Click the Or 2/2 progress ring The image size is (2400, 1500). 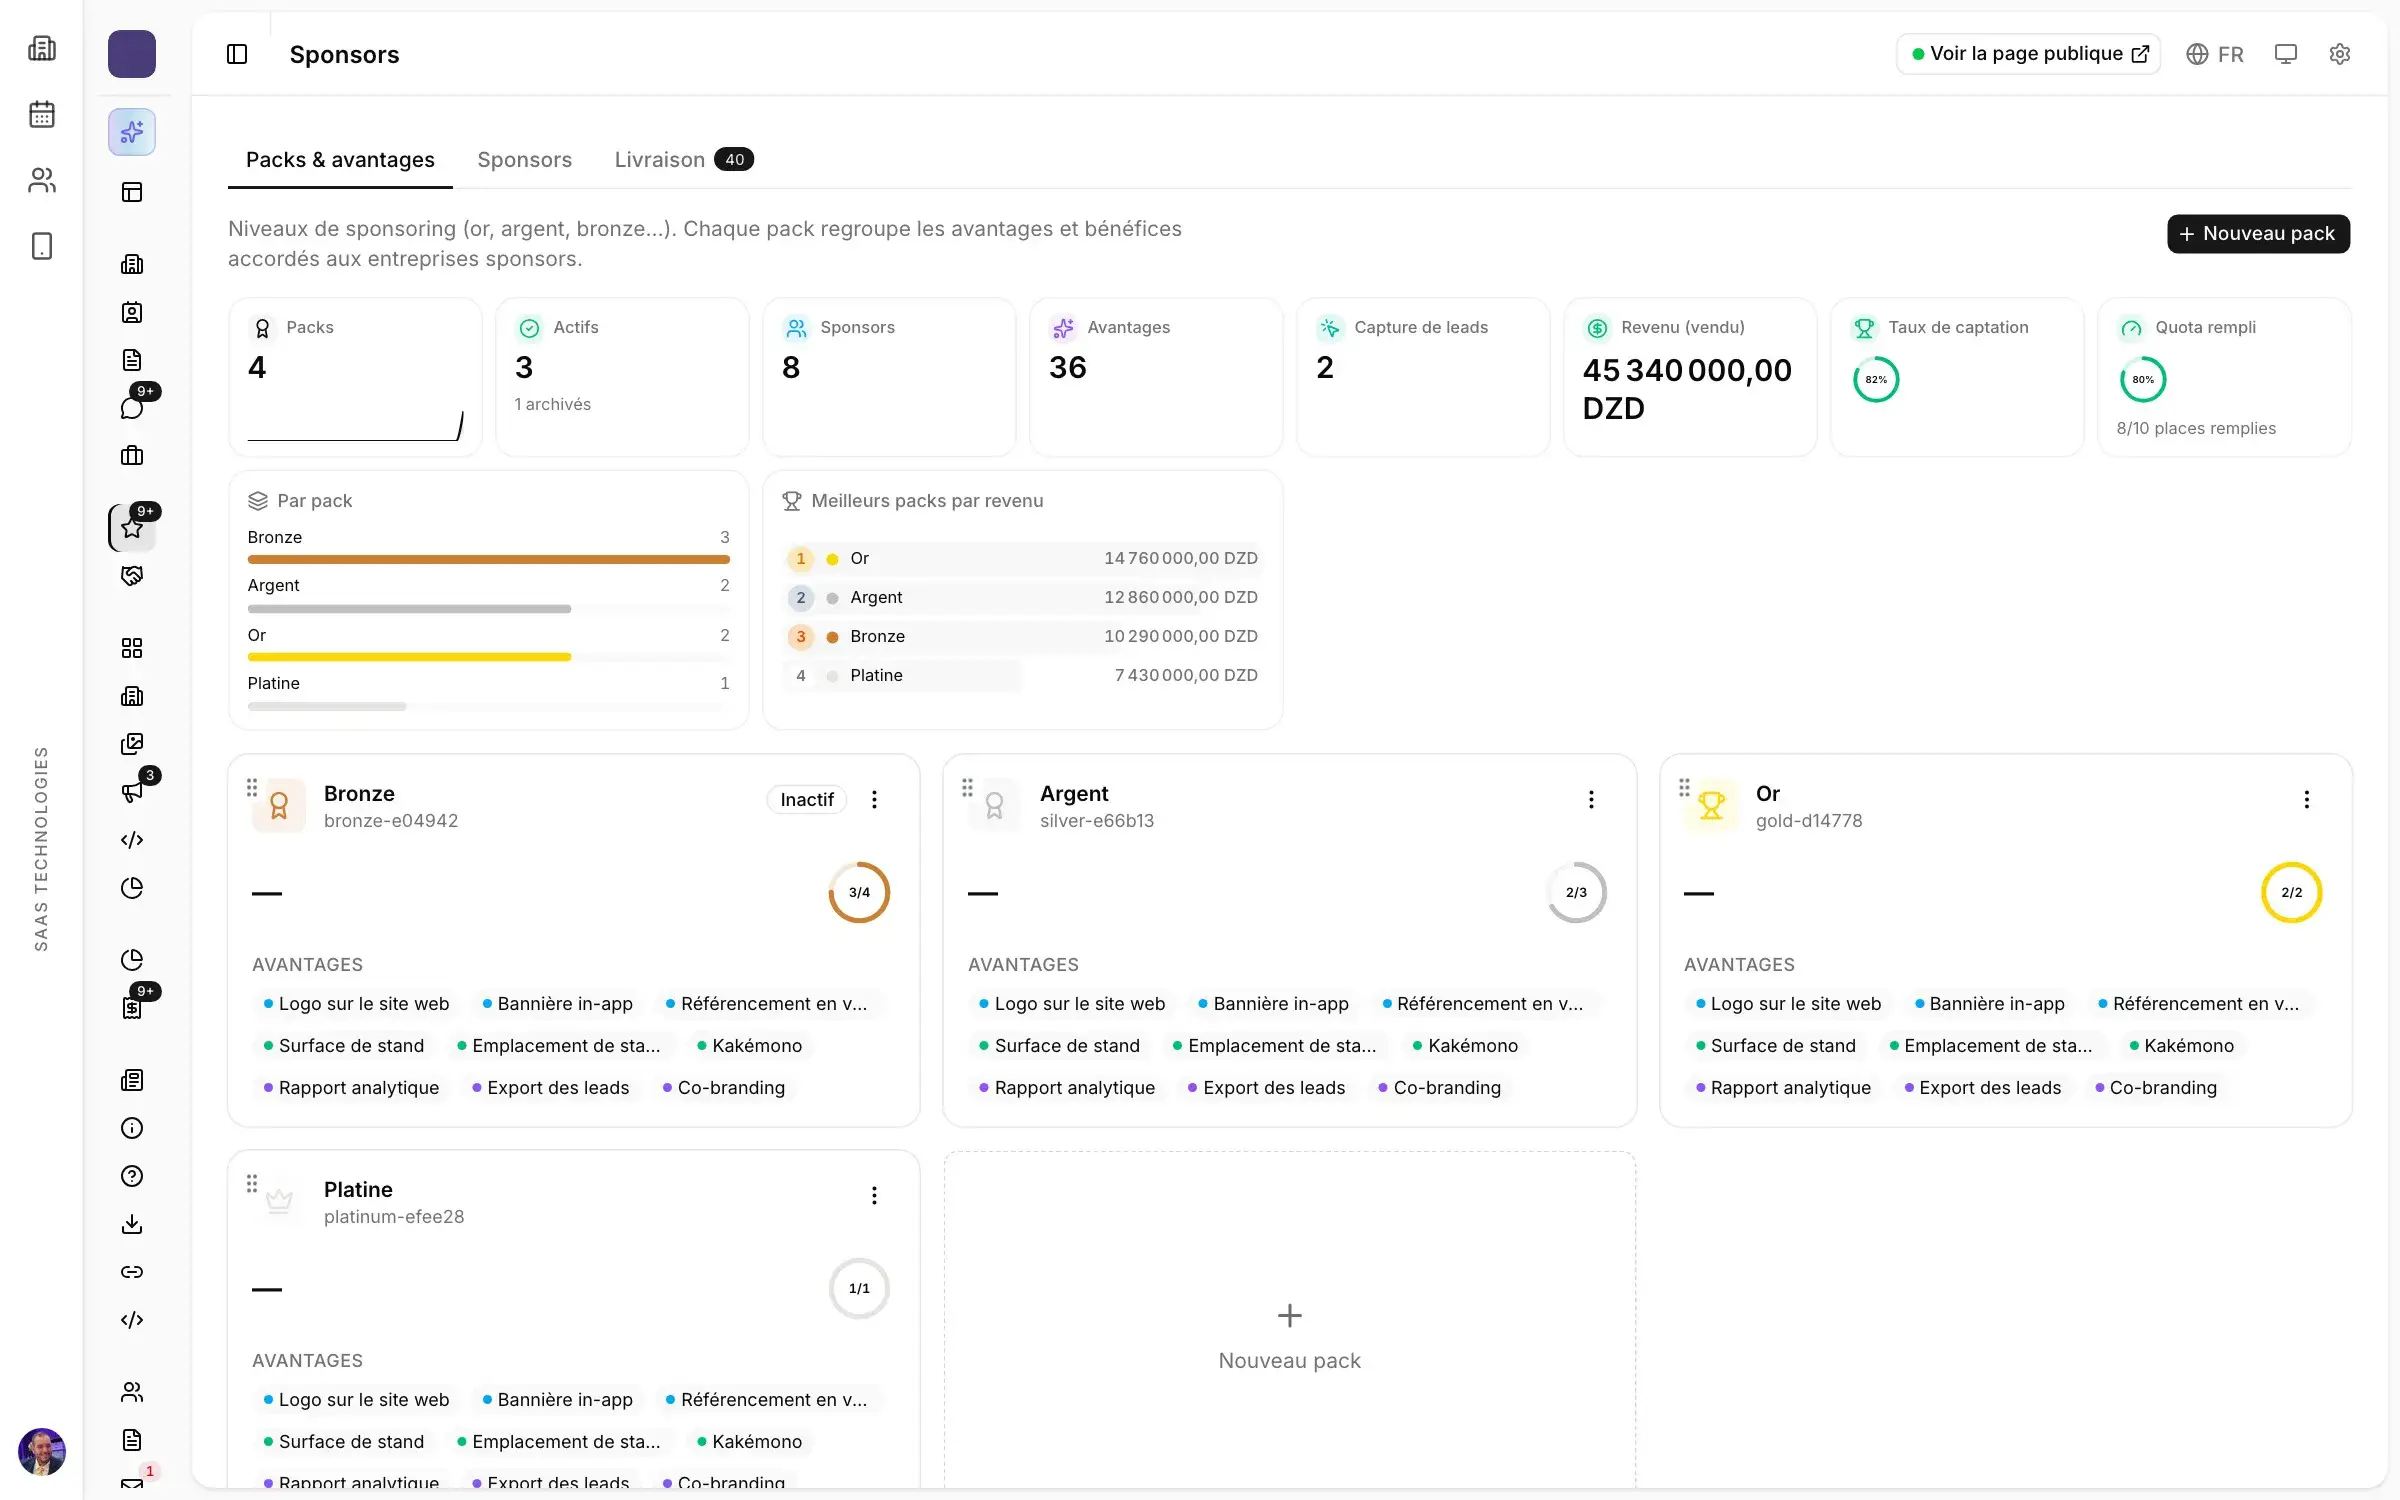(x=2291, y=892)
